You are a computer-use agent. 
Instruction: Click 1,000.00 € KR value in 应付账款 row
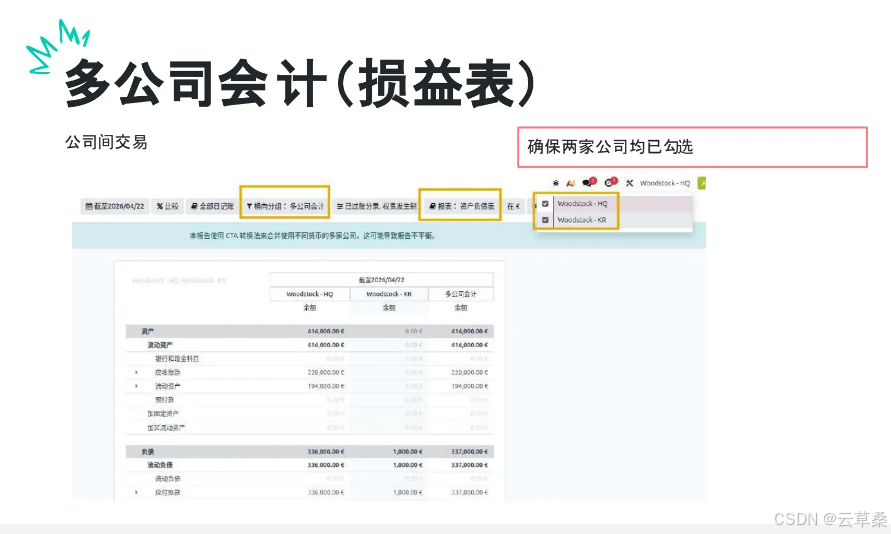coord(408,493)
